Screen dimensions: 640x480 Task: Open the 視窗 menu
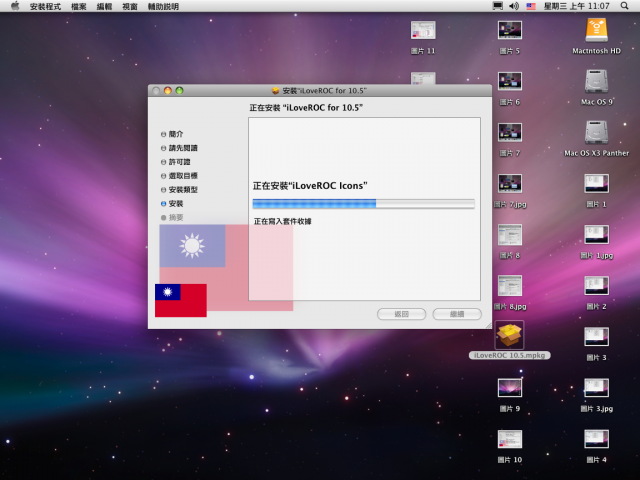[x=130, y=7]
